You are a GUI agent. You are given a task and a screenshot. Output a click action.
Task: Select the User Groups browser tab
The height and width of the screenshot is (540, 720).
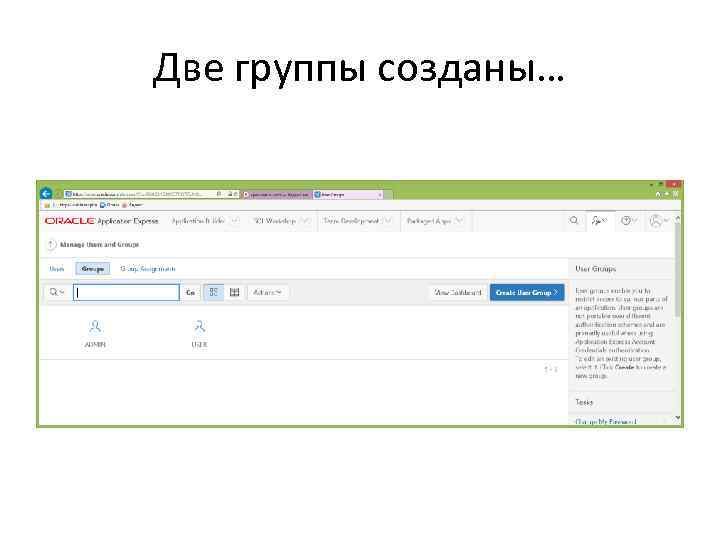348,195
